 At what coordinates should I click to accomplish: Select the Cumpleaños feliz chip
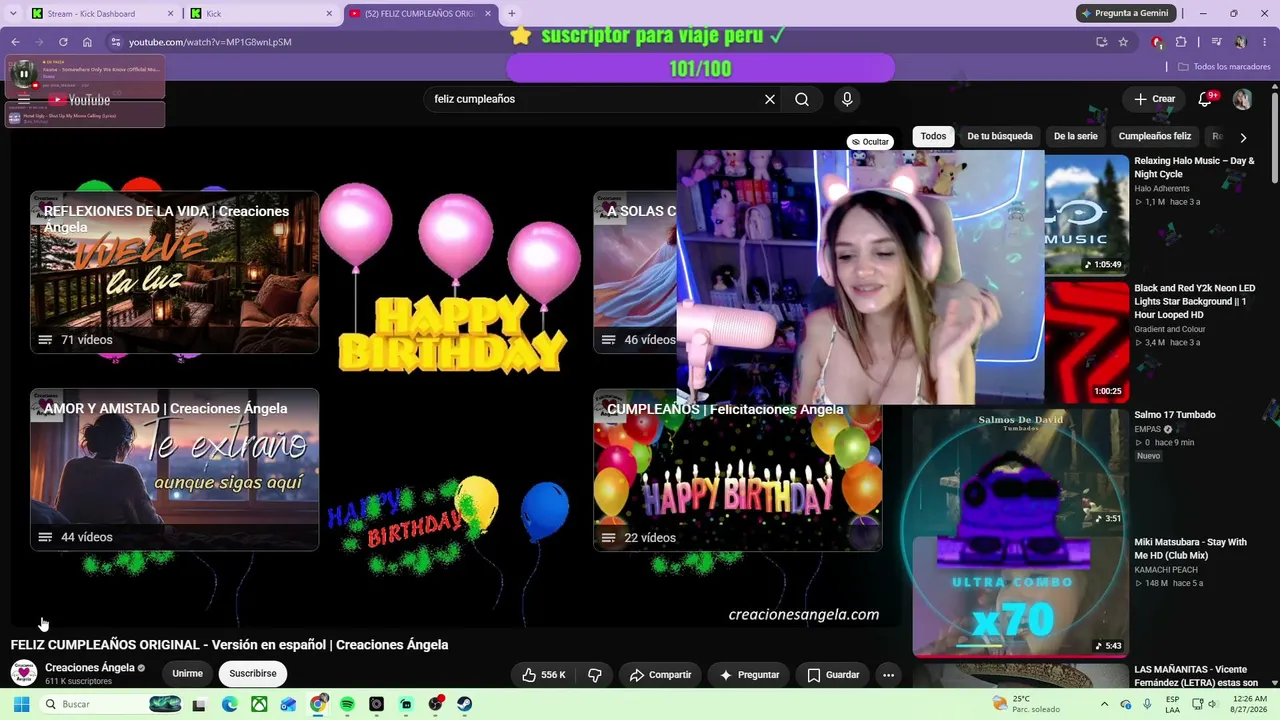[x=1155, y=136]
